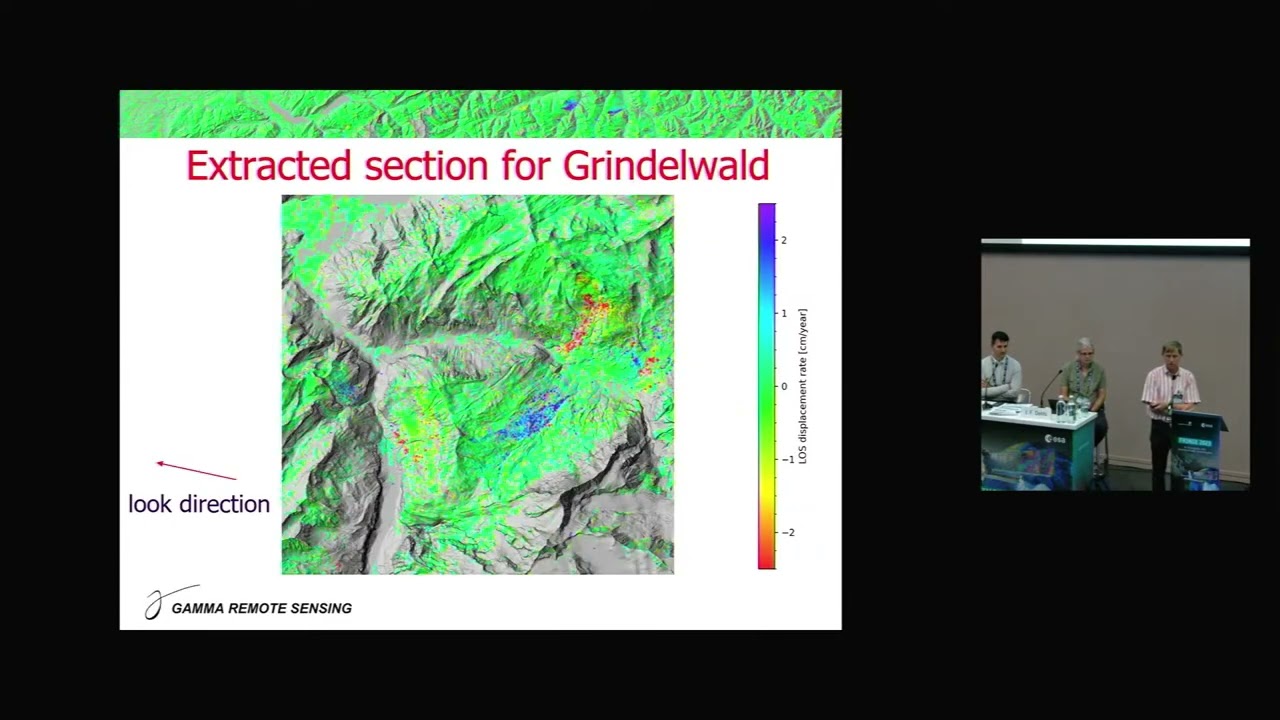1280x720 pixels.
Task: Click the slide title 'Extracted section for Grindelwald'
Action: point(477,166)
